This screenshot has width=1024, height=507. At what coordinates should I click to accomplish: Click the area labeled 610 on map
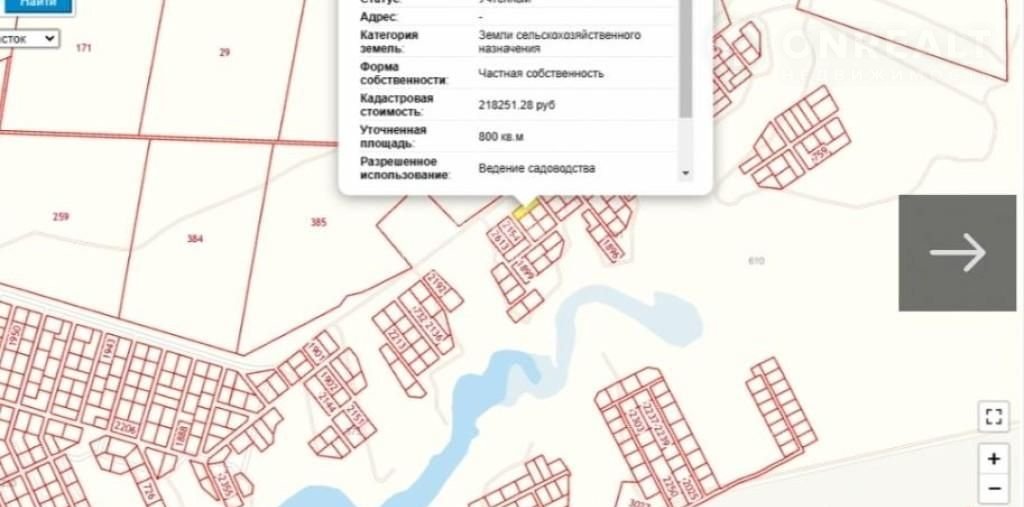point(755,261)
